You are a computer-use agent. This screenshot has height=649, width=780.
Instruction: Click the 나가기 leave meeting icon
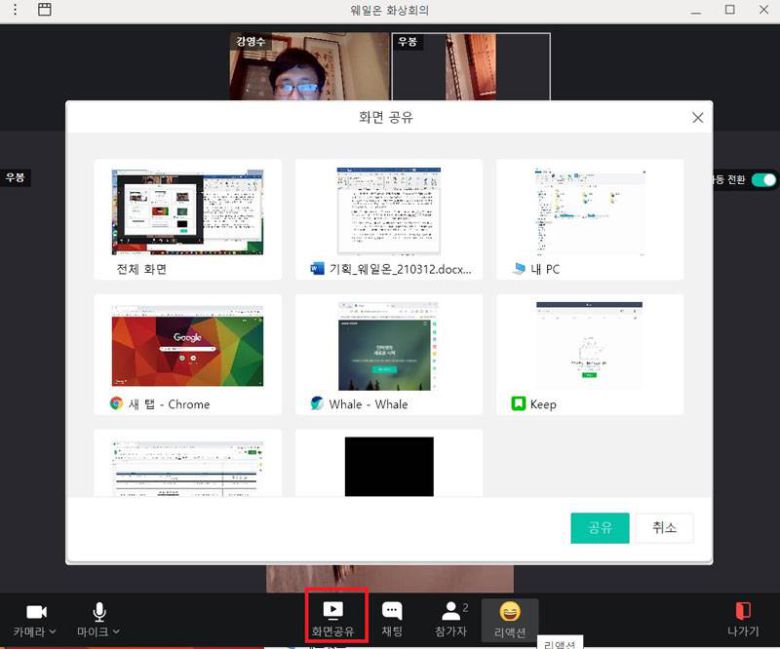click(742, 610)
